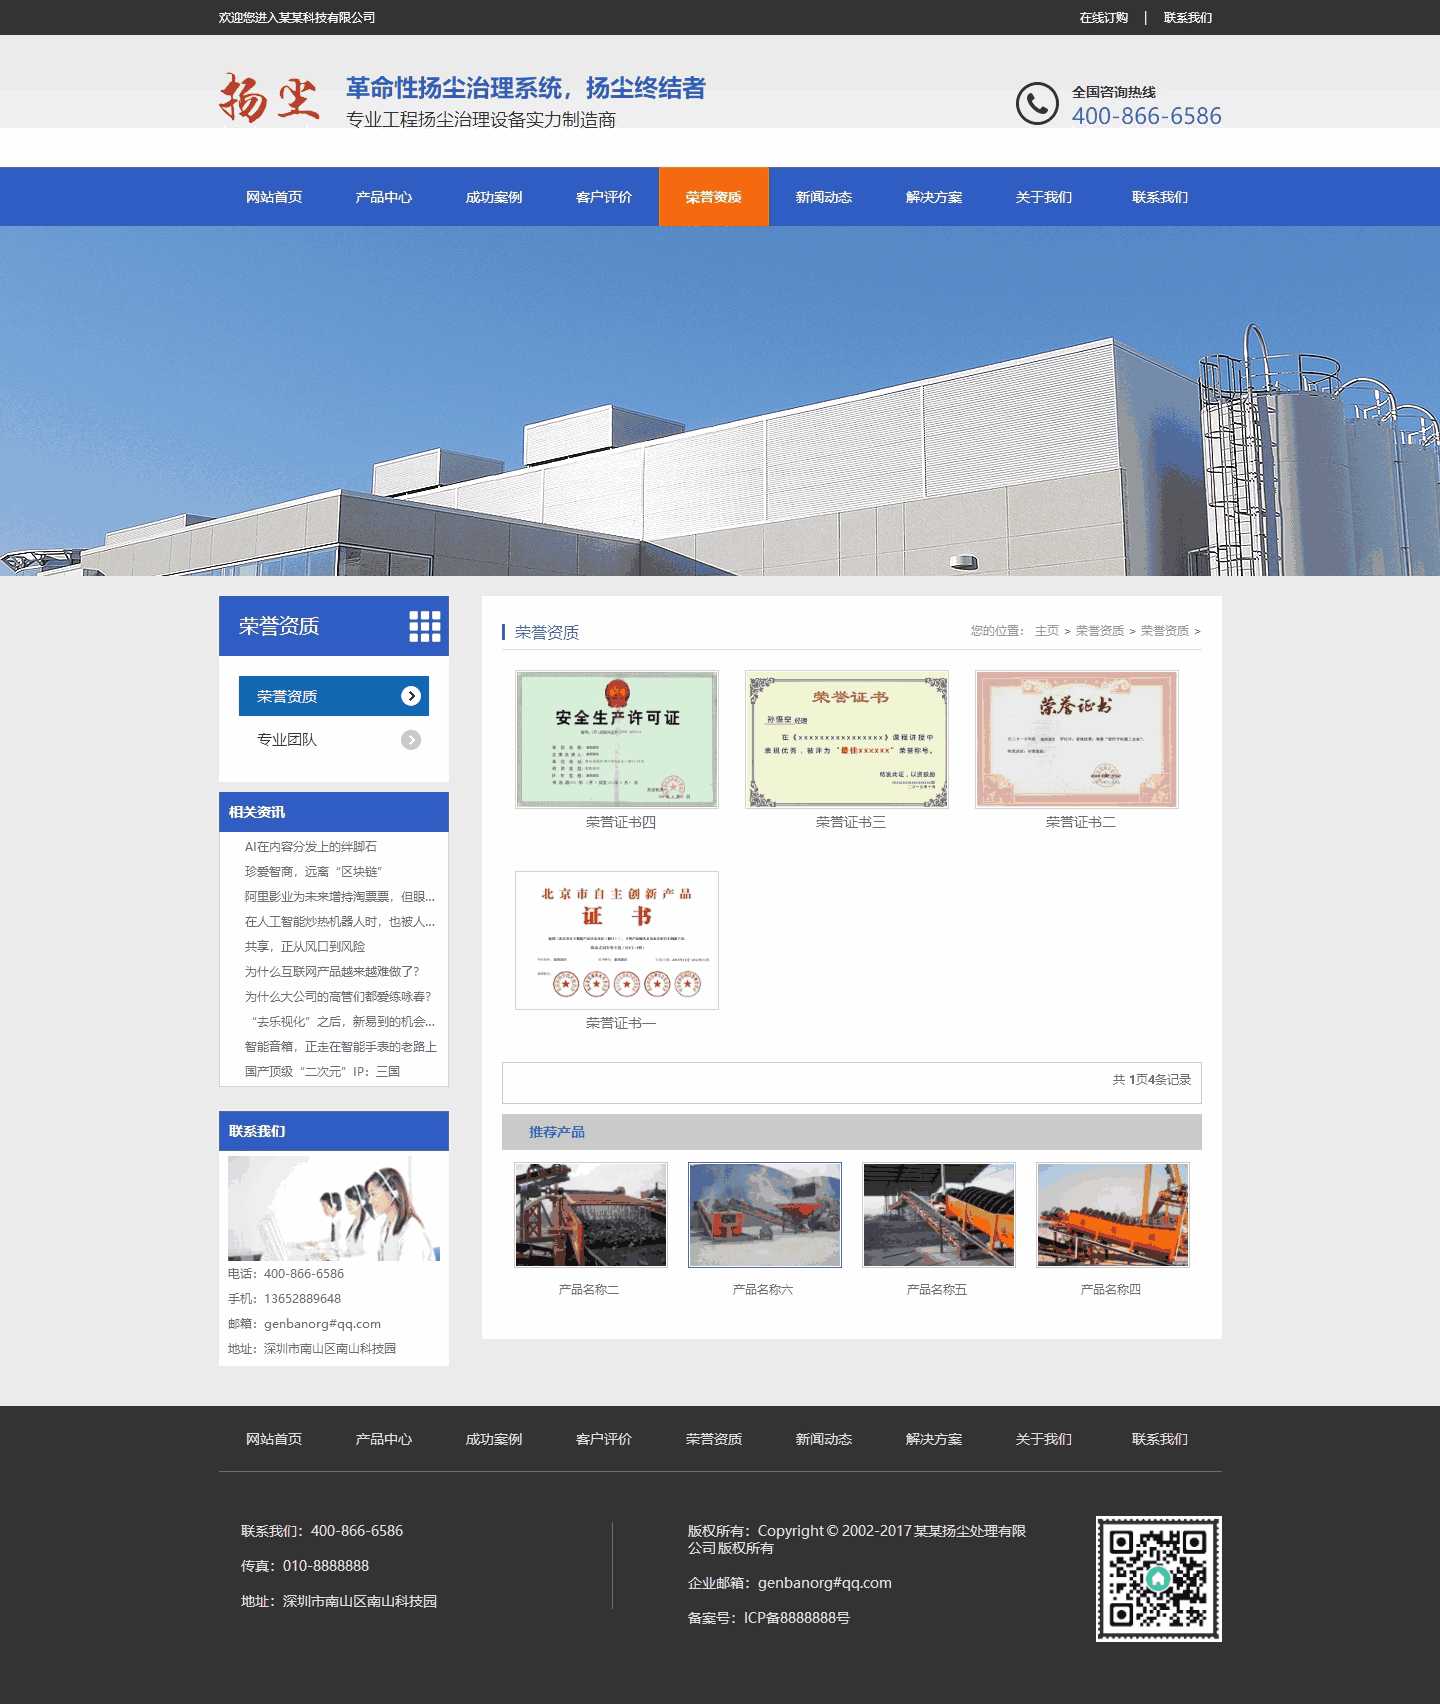Click the QR code in the footer
Viewport: 1440px width, 1704px height.
click(x=1158, y=1578)
